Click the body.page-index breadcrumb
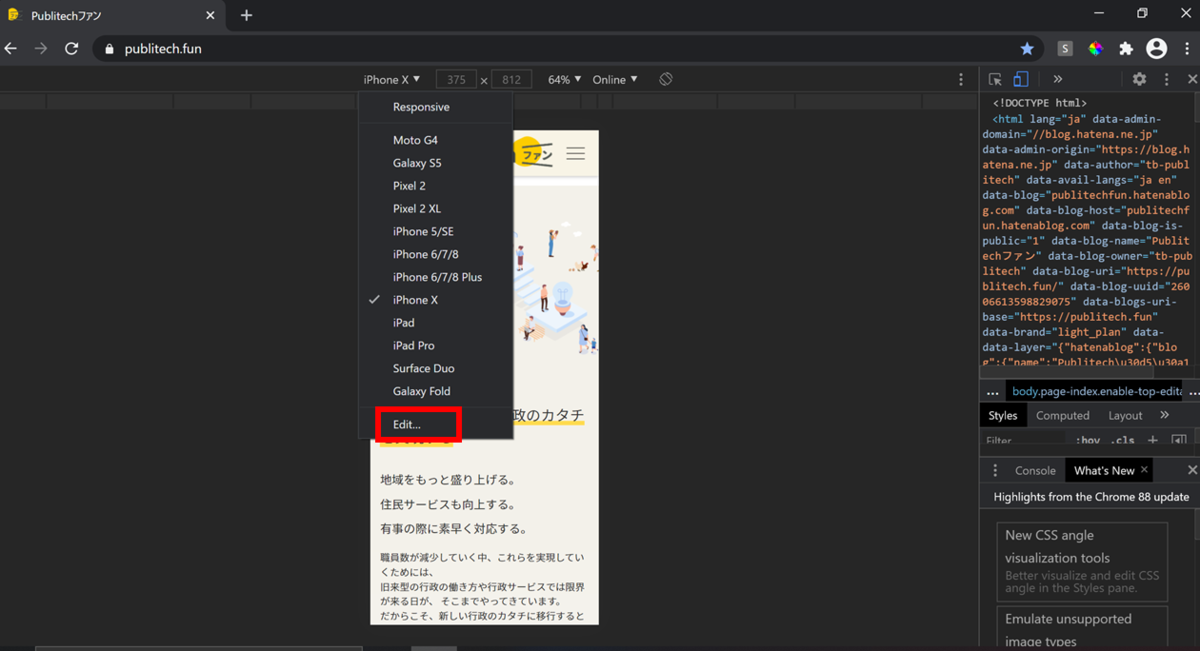 (1095, 393)
